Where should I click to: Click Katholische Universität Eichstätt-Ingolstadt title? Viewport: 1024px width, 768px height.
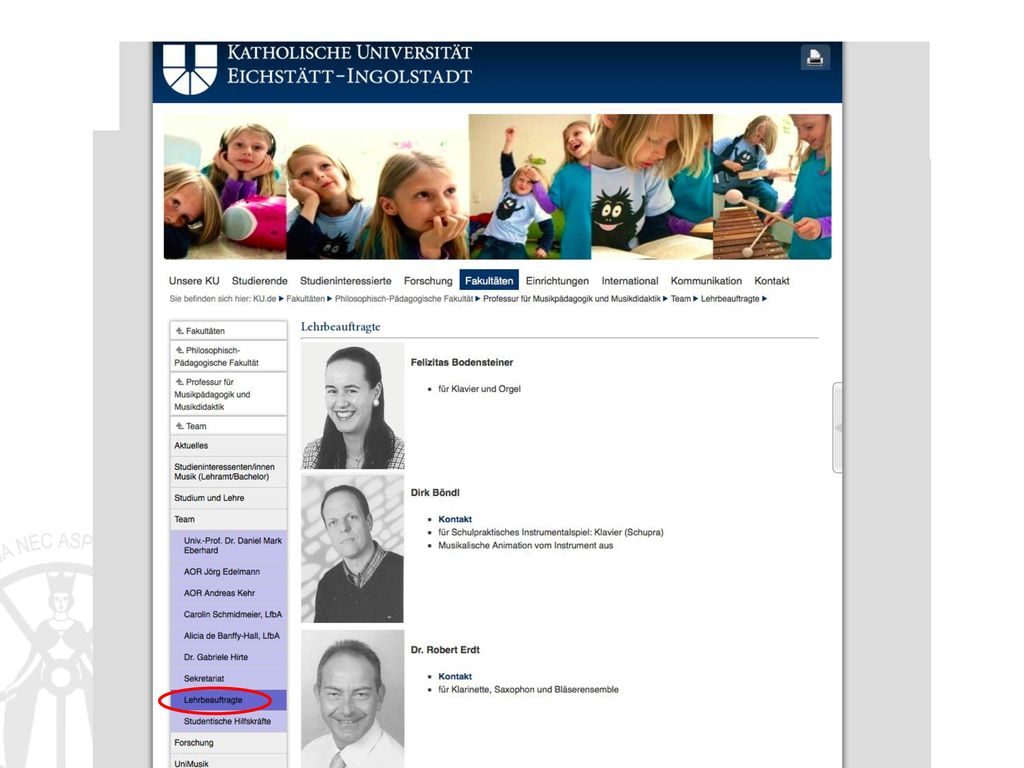[349, 64]
